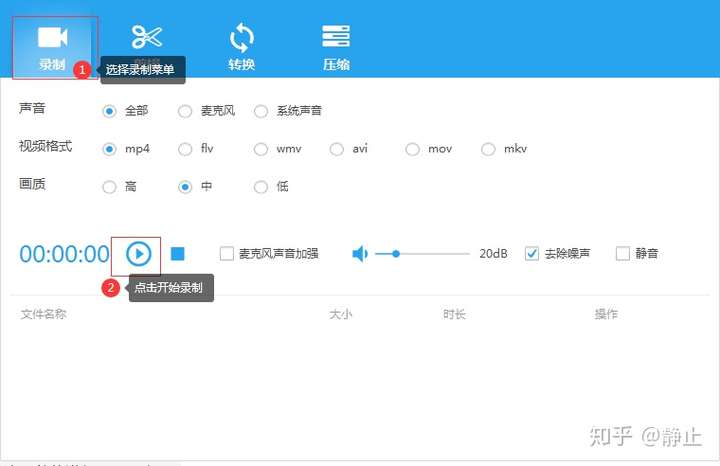Stop recording with the square button
This screenshot has width=720, height=466.
coord(178,253)
